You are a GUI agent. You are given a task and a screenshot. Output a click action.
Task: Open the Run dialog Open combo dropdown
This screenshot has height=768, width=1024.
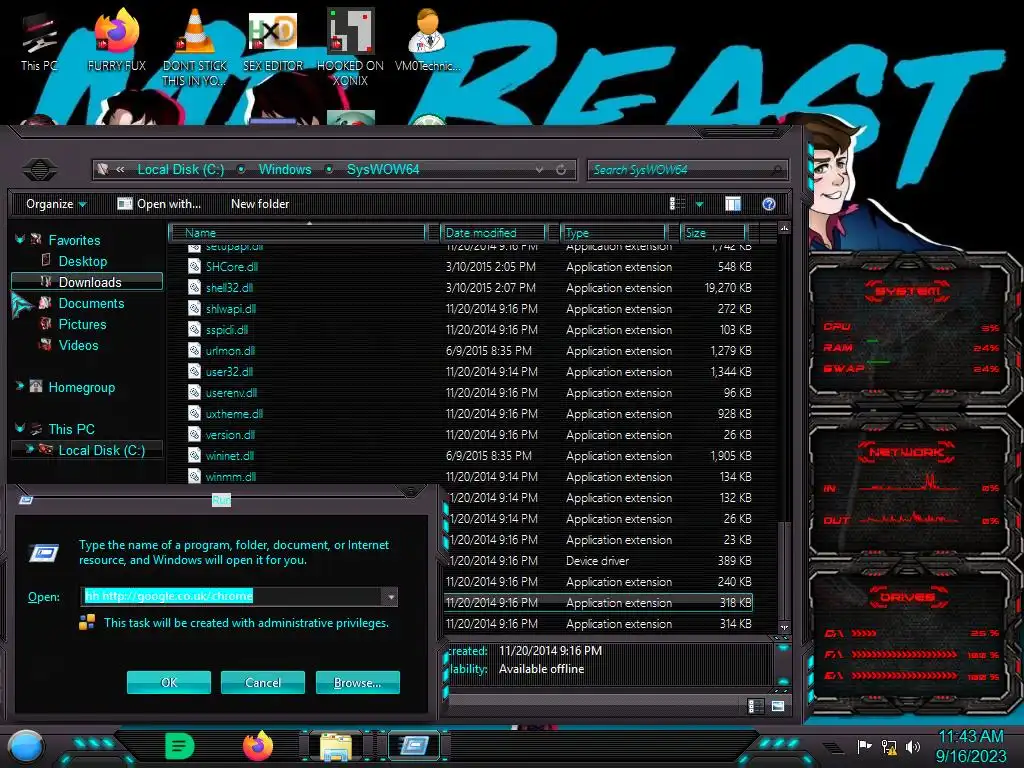pyautogui.click(x=391, y=596)
